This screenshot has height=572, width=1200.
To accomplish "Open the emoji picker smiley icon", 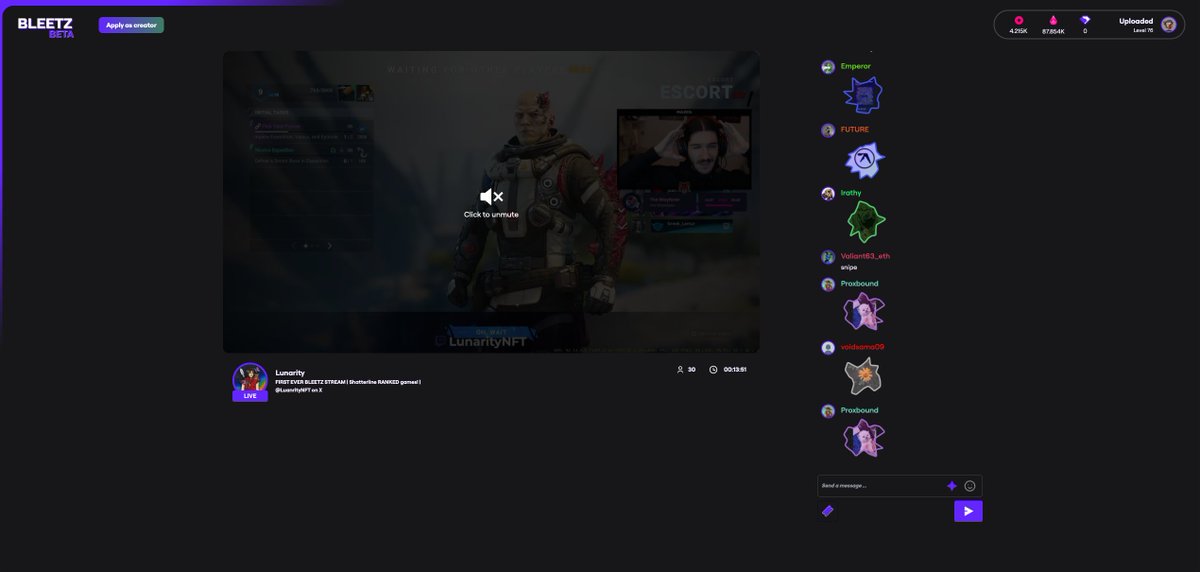I will [x=970, y=486].
